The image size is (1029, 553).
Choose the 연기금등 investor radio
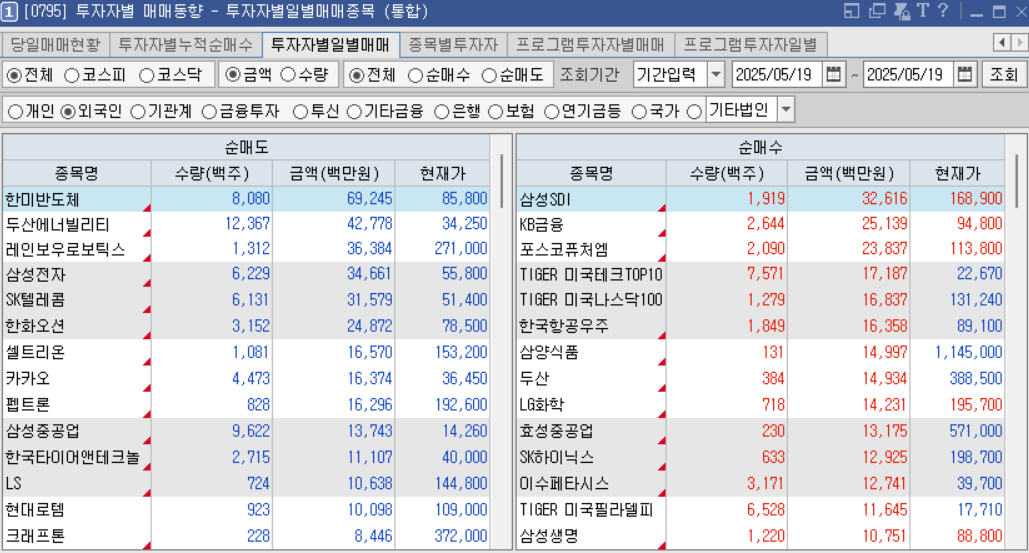click(x=552, y=112)
